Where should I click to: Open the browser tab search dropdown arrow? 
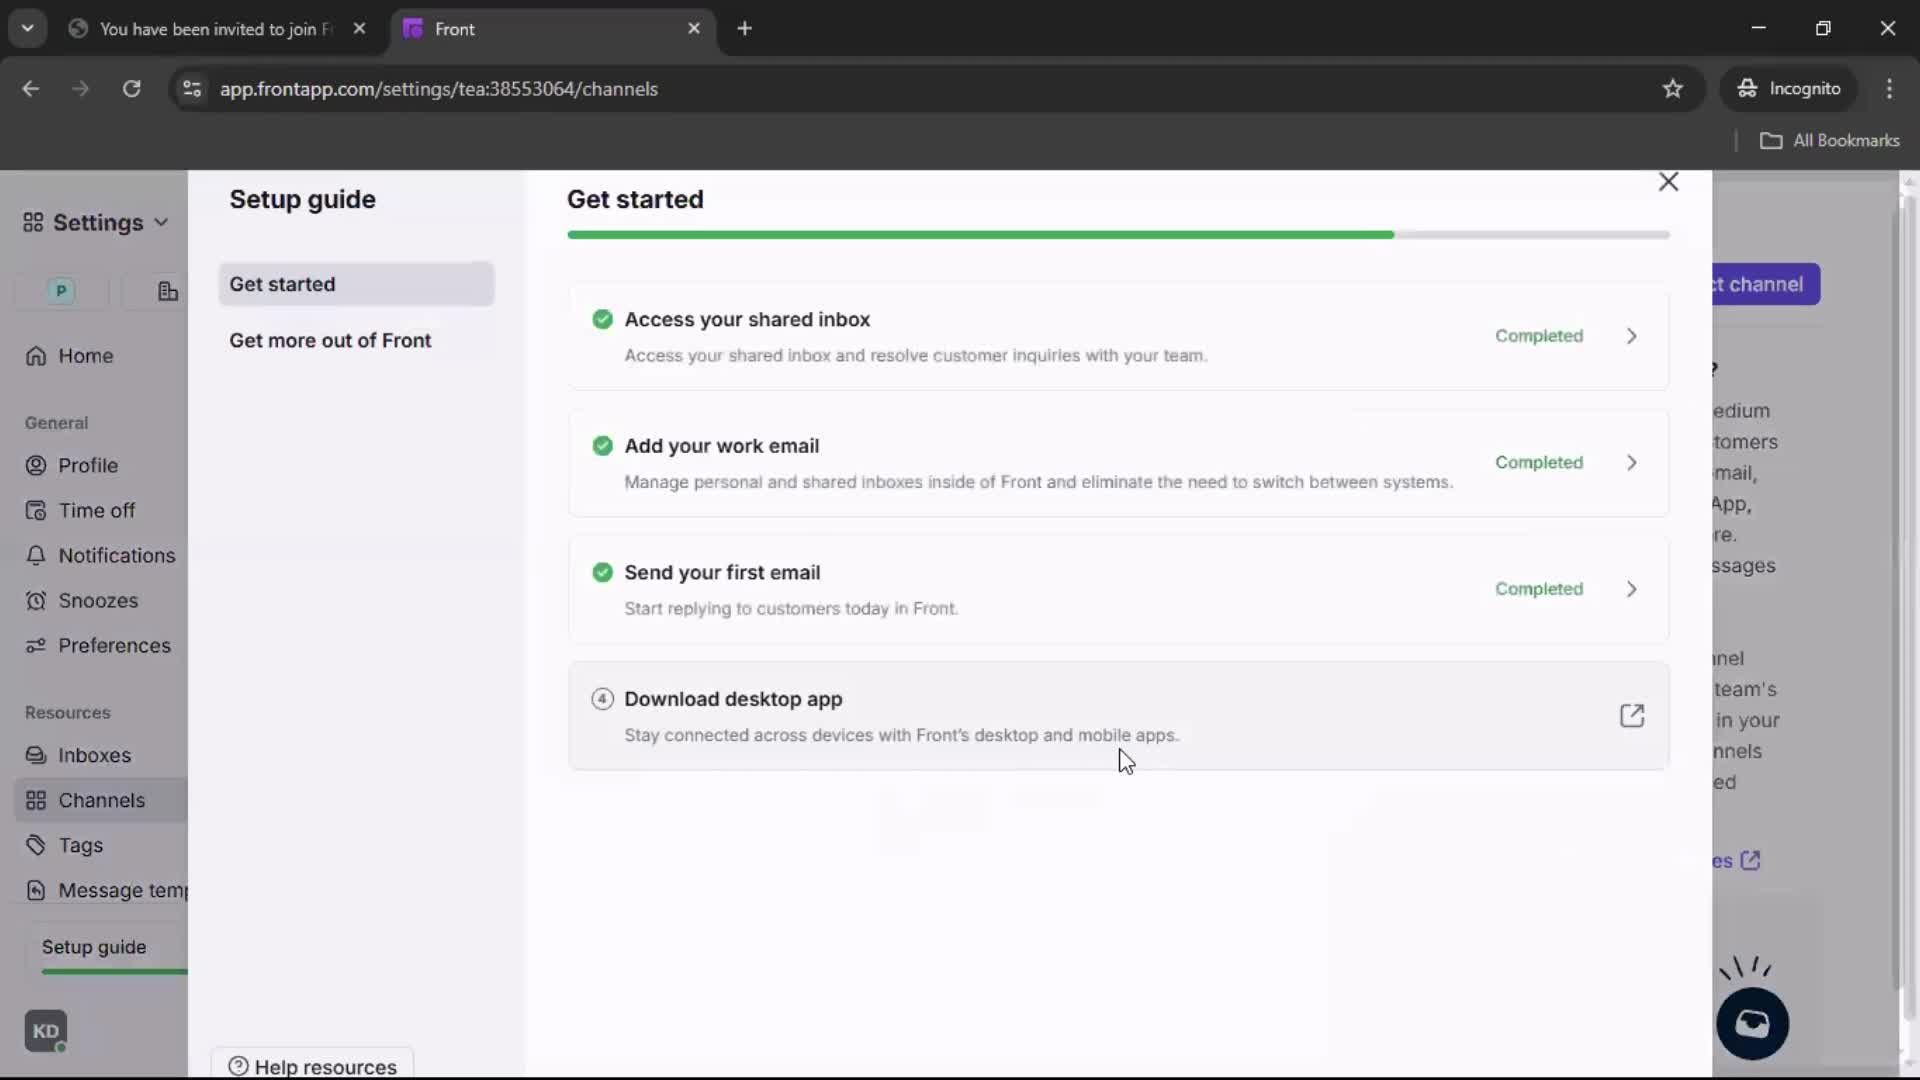(27, 28)
